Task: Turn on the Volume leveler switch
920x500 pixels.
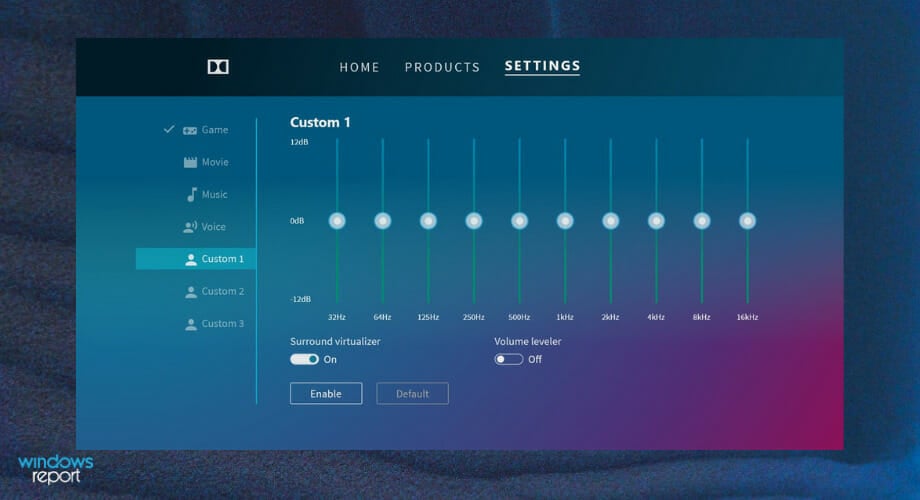Action: 509,359
